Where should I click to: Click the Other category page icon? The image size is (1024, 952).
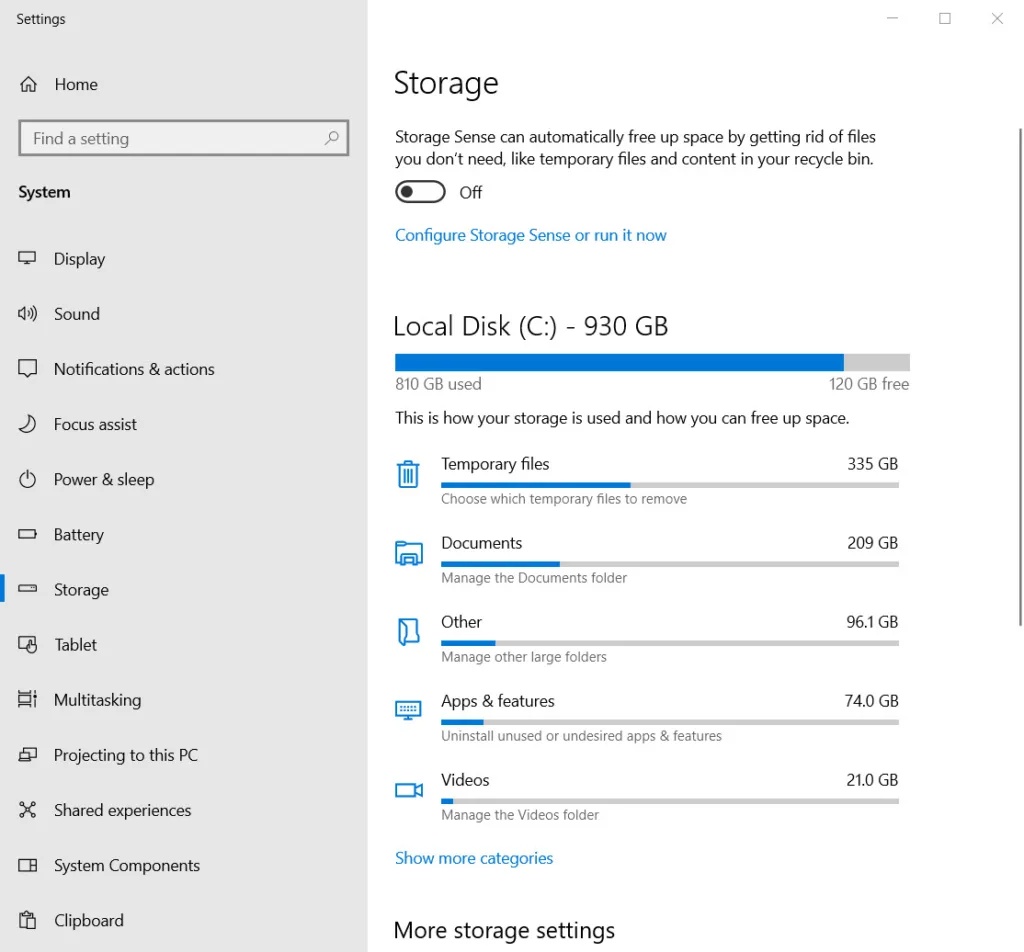(409, 631)
